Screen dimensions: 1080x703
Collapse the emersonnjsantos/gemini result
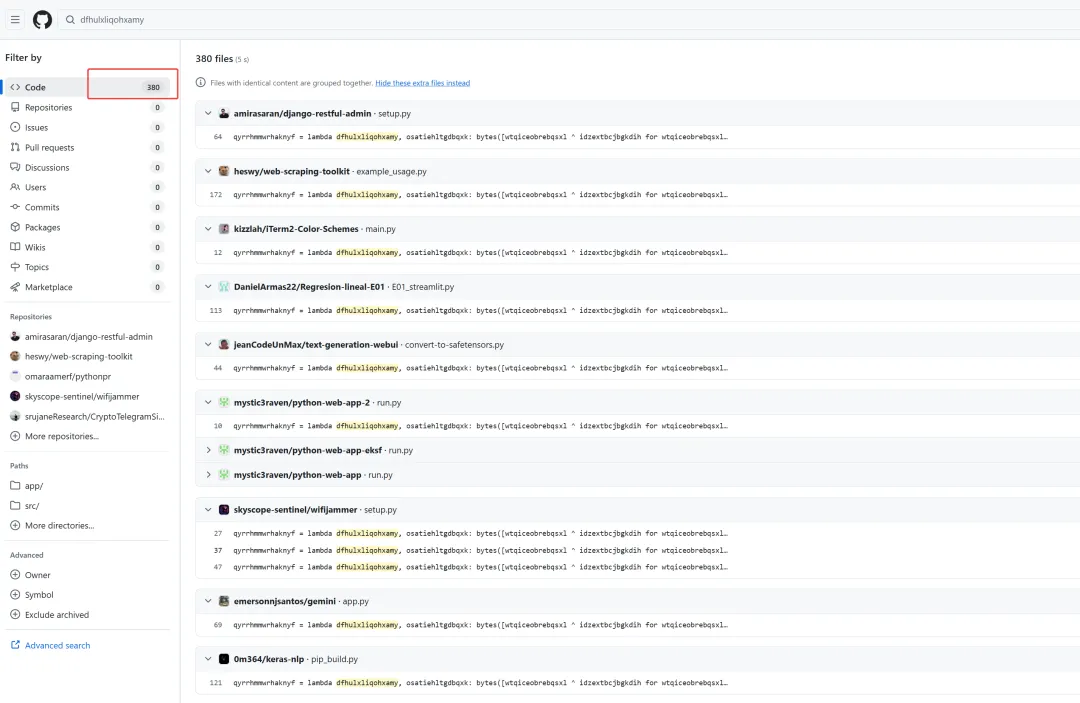coord(208,601)
